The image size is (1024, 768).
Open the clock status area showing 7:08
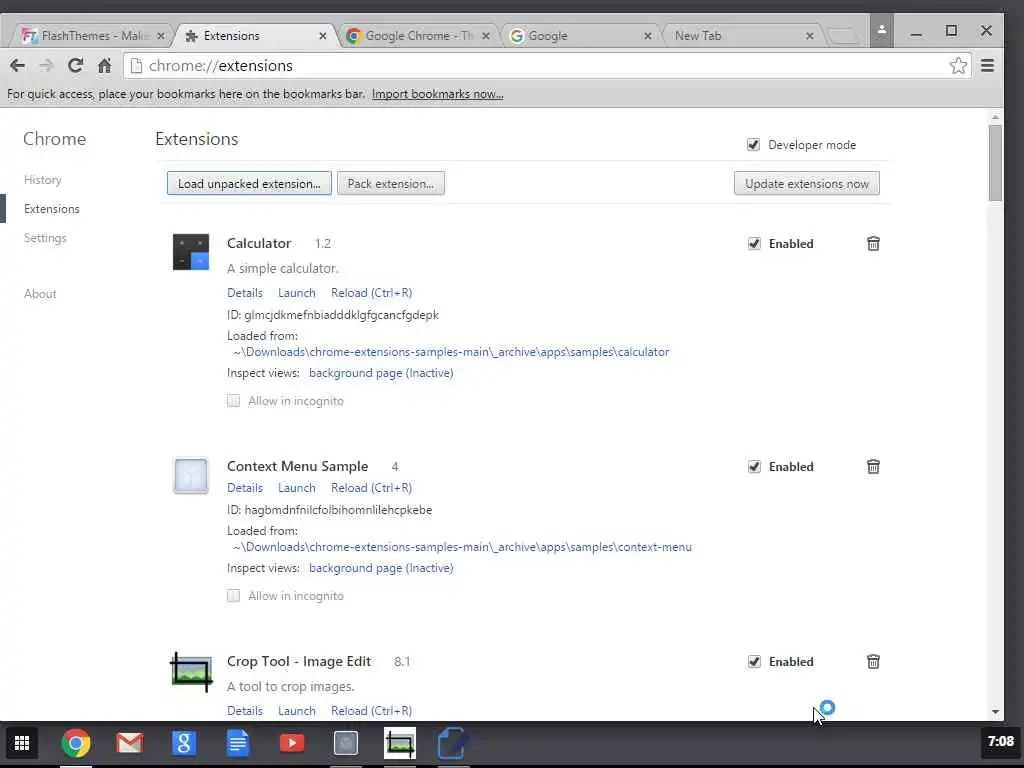(x=1000, y=741)
